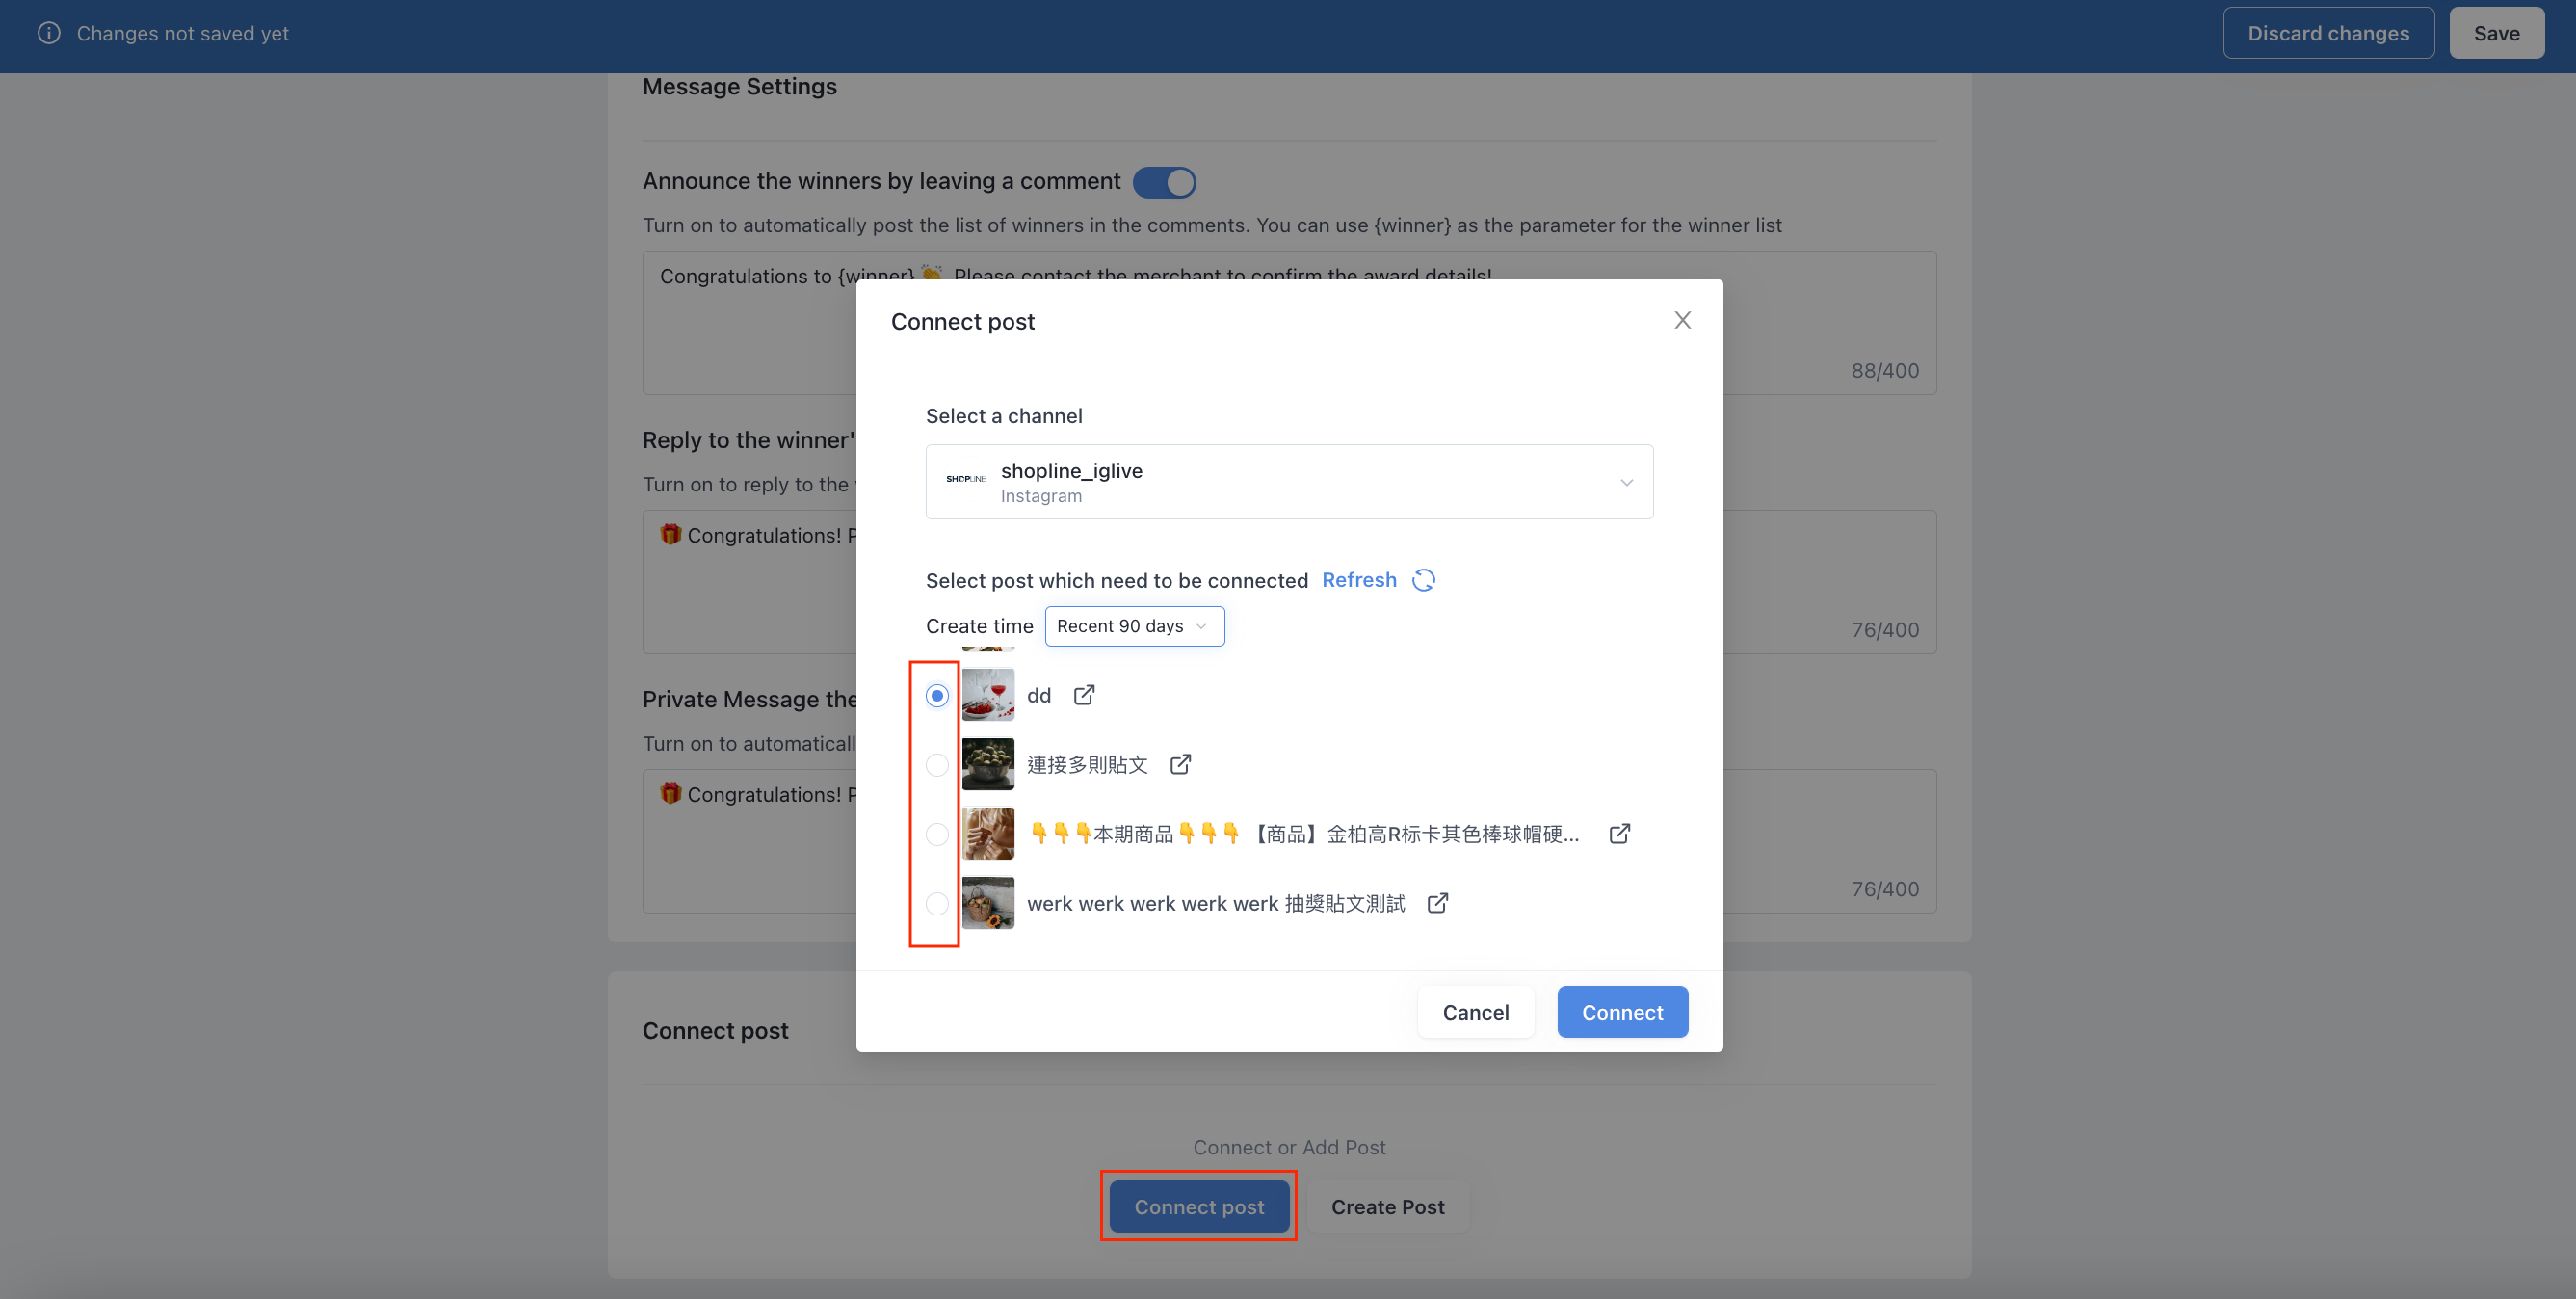Click the 本期商品 post thumbnail

987,833
